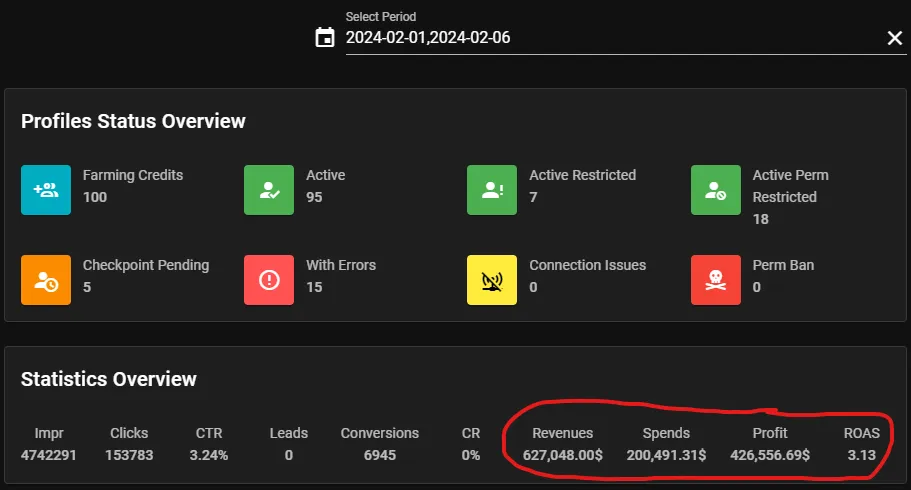Screen dimensions: 911x490
Task: Click the Active green user-check icon
Action: click(269, 190)
